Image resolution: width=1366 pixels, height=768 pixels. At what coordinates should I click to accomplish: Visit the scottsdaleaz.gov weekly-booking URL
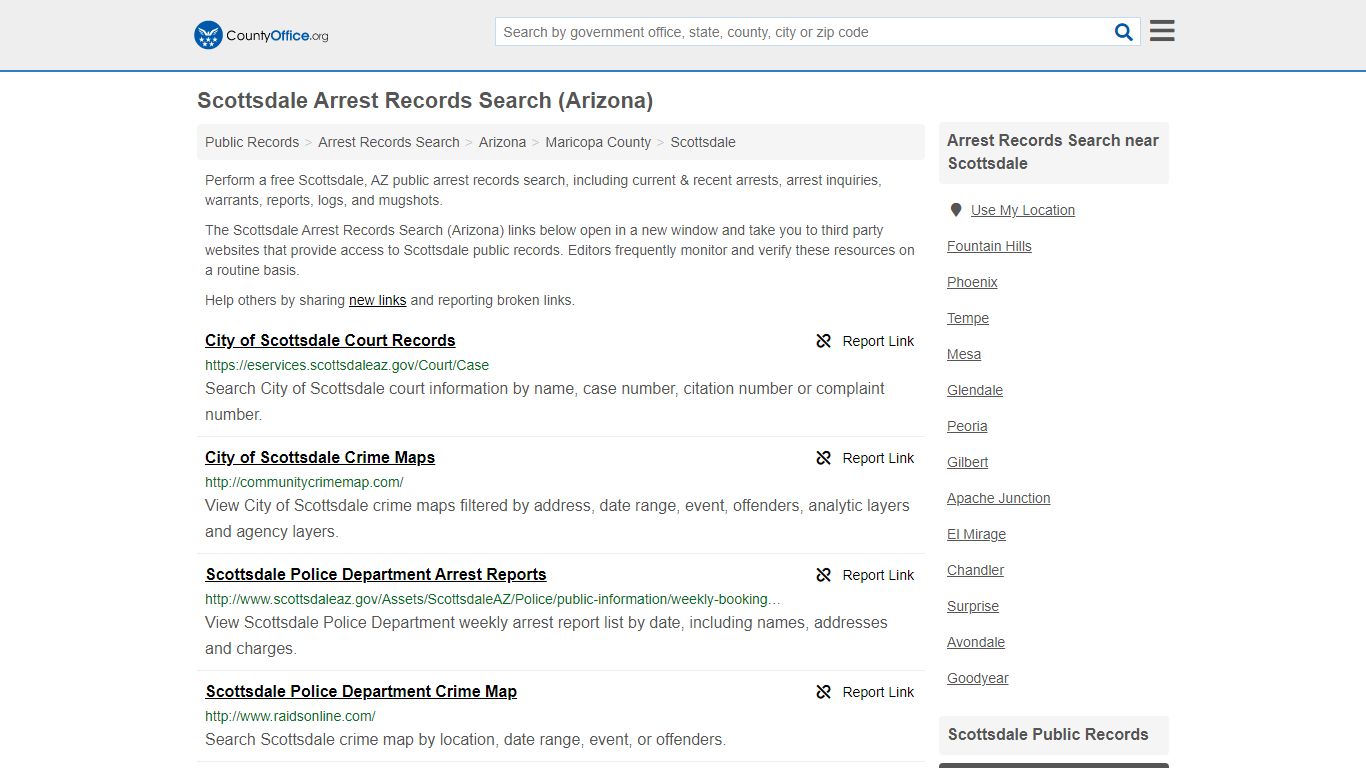coord(493,599)
